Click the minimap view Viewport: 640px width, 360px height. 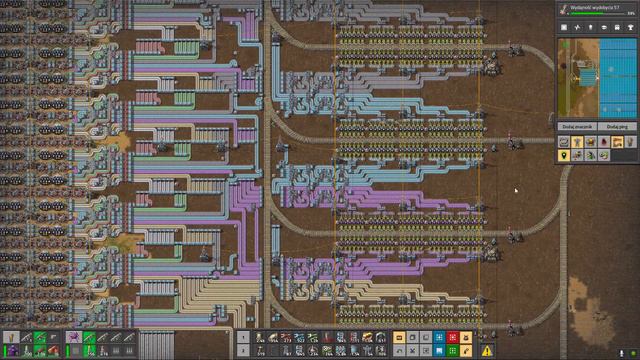pyautogui.click(x=597, y=78)
